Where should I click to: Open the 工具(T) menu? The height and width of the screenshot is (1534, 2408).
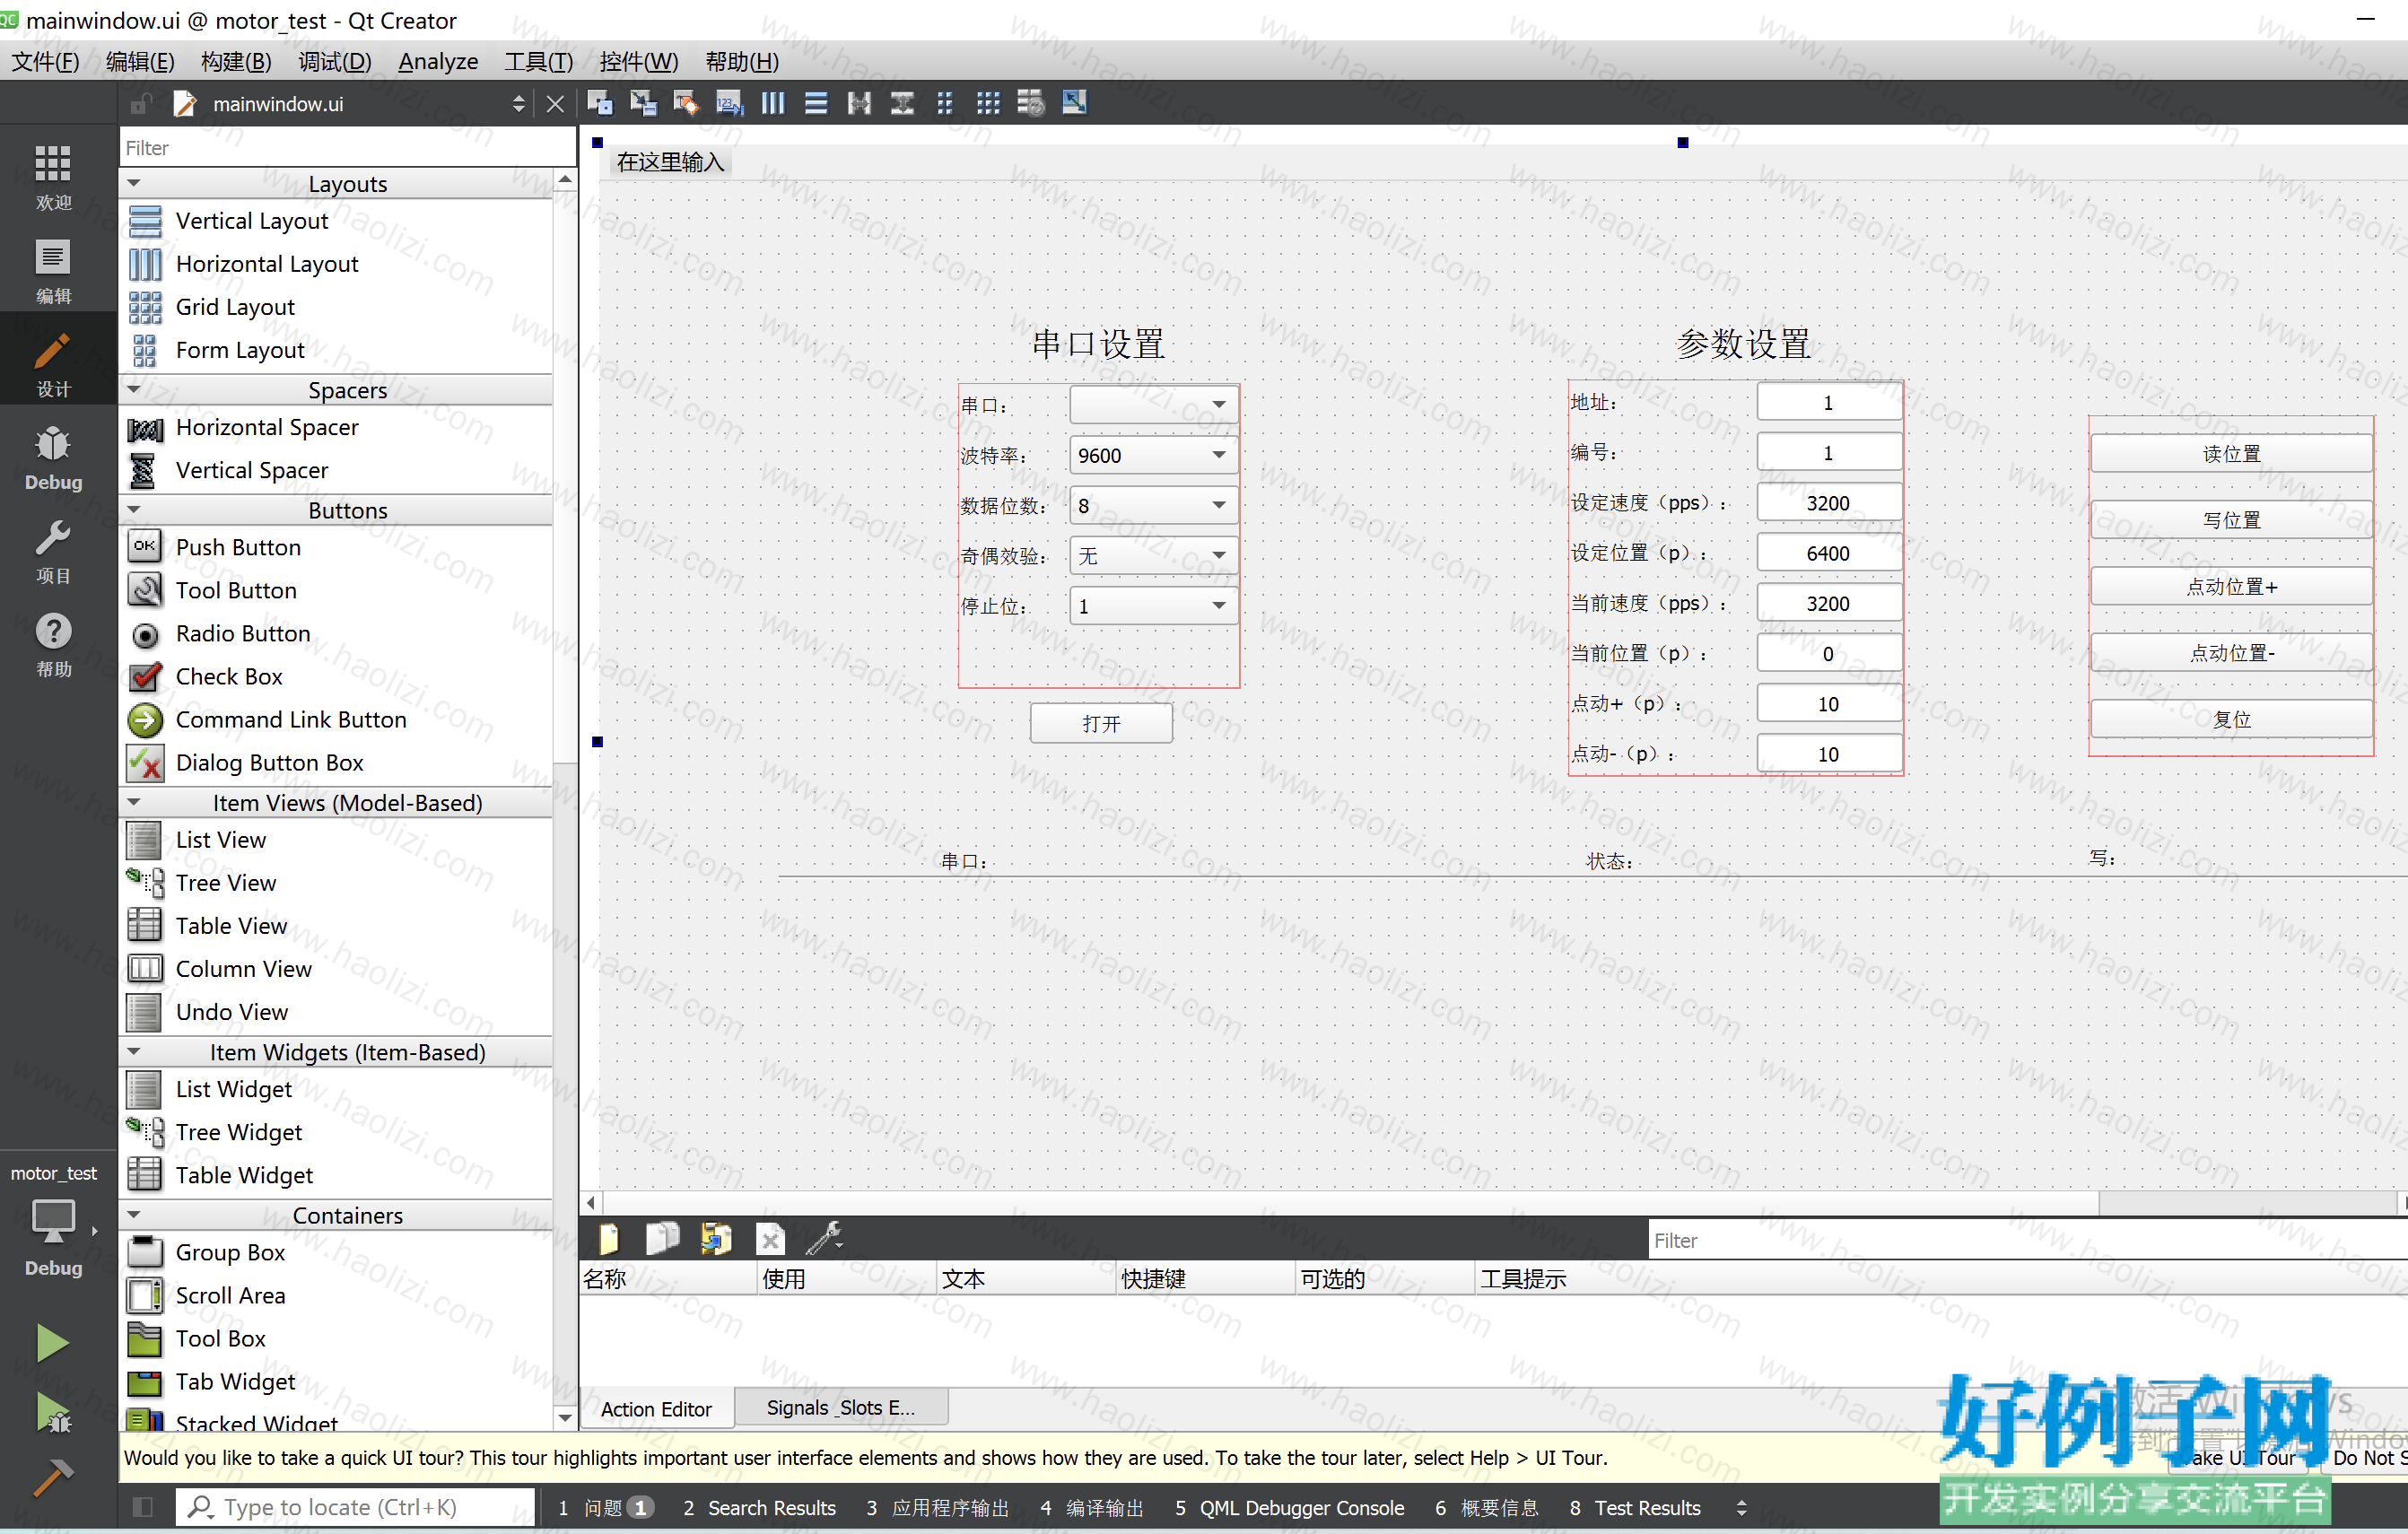click(x=539, y=61)
